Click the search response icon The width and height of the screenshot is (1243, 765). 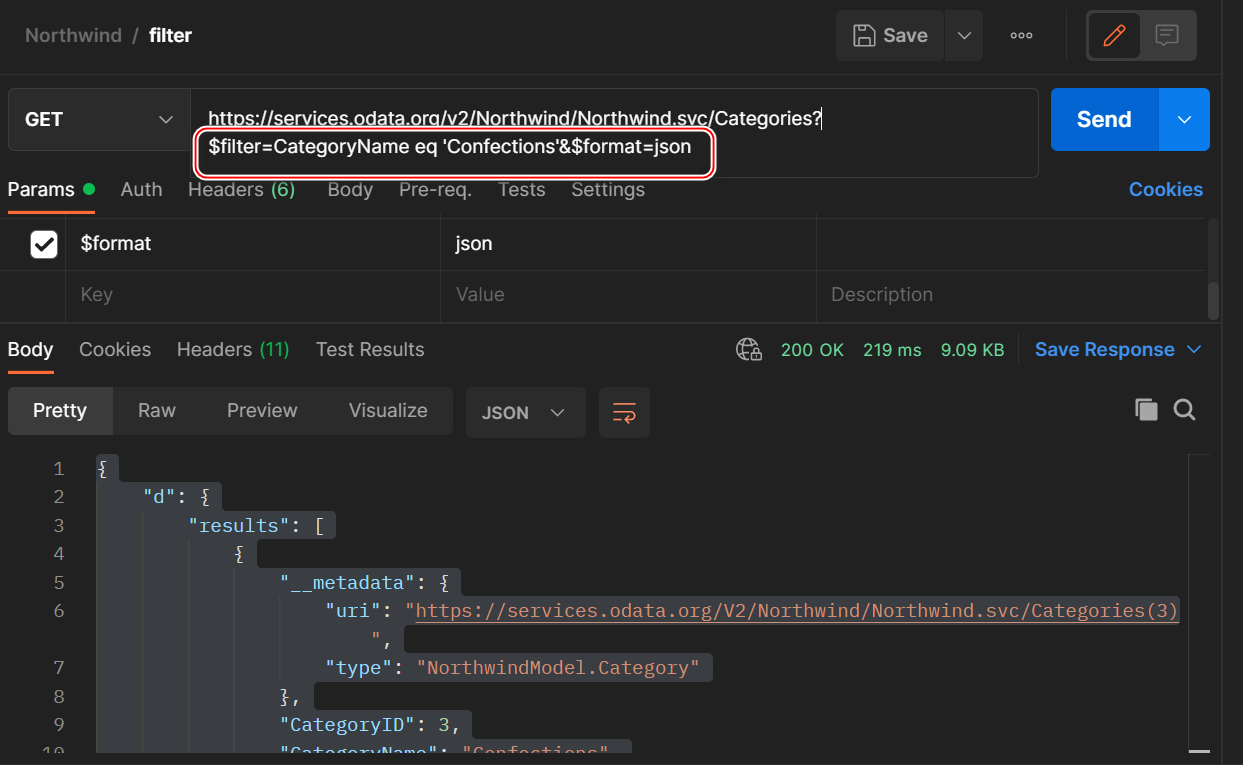click(x=1185, y=410)
